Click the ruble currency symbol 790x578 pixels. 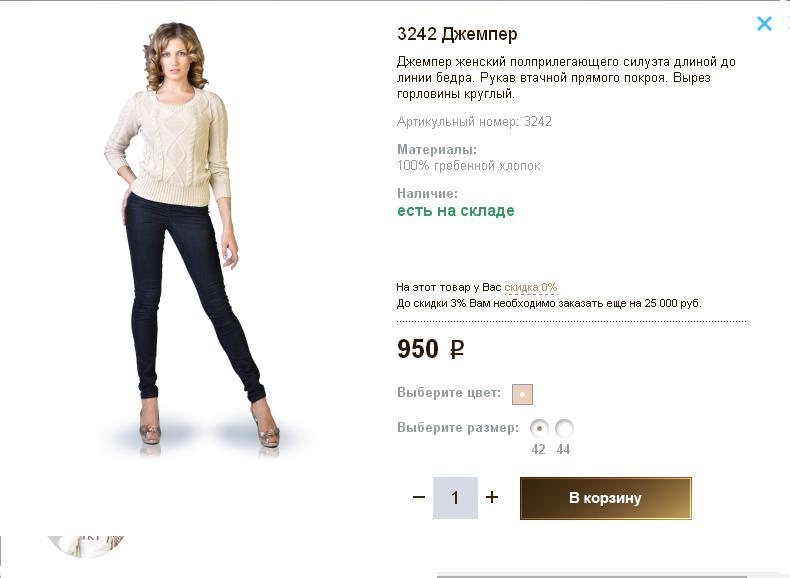point(456,350)
